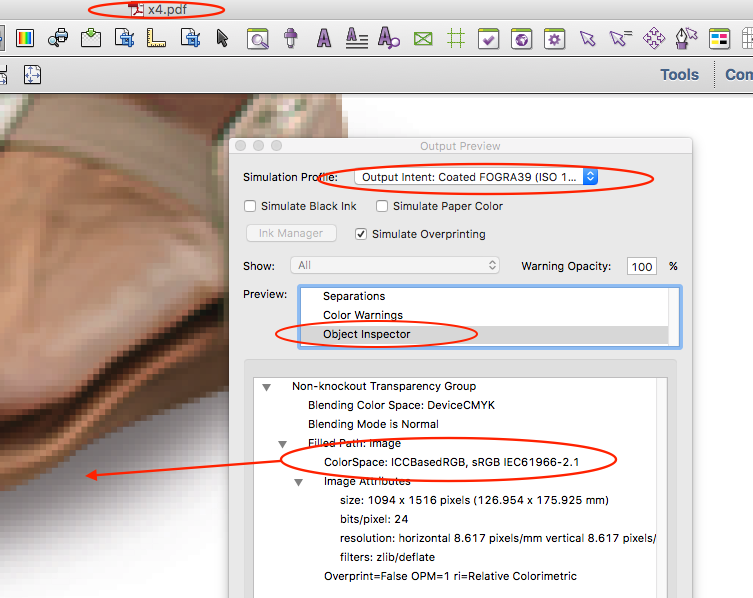Screen dimensions: 753x598
Task: Click the 'filters: zlib/deflate' row
Action: click(x=388, y=557)
